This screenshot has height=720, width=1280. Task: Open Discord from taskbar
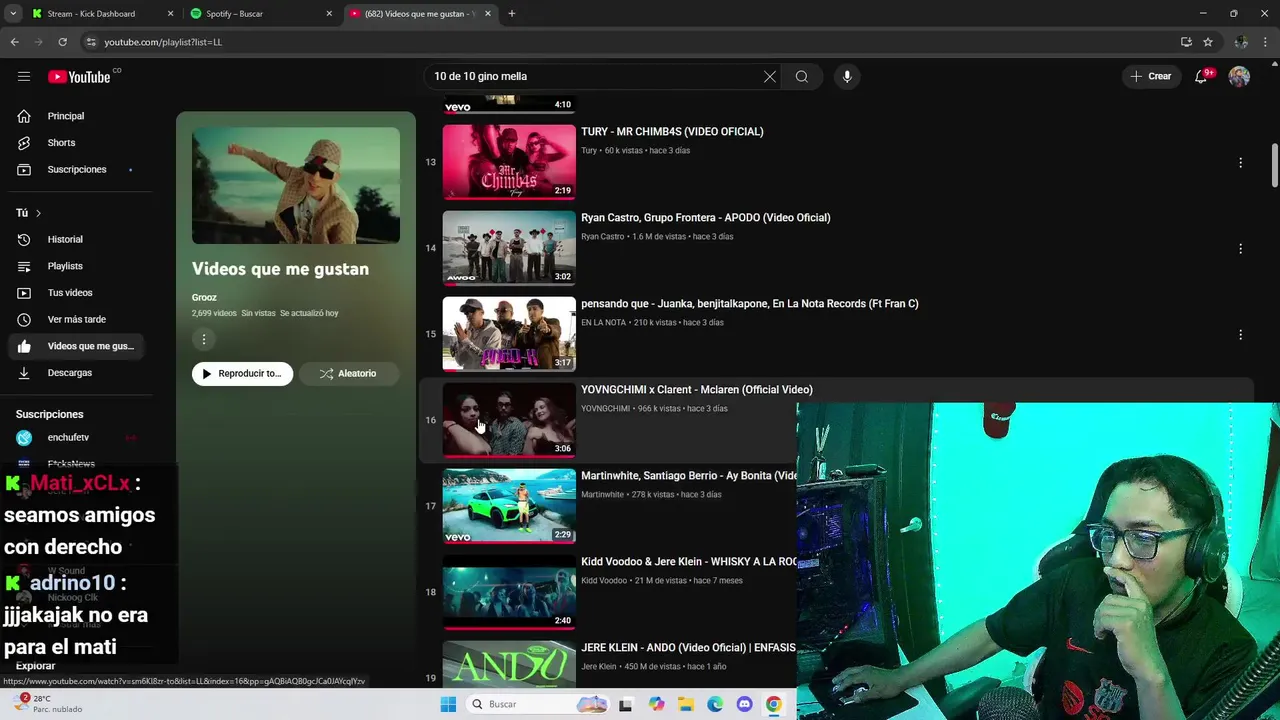pyautogui.click(x=744, y=704)
